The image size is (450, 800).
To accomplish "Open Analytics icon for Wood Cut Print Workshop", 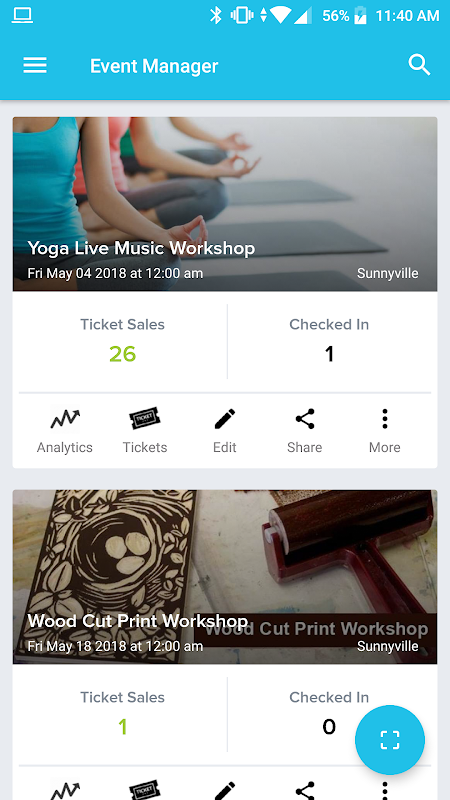I will pyautogui.click(x=65, y=790).
